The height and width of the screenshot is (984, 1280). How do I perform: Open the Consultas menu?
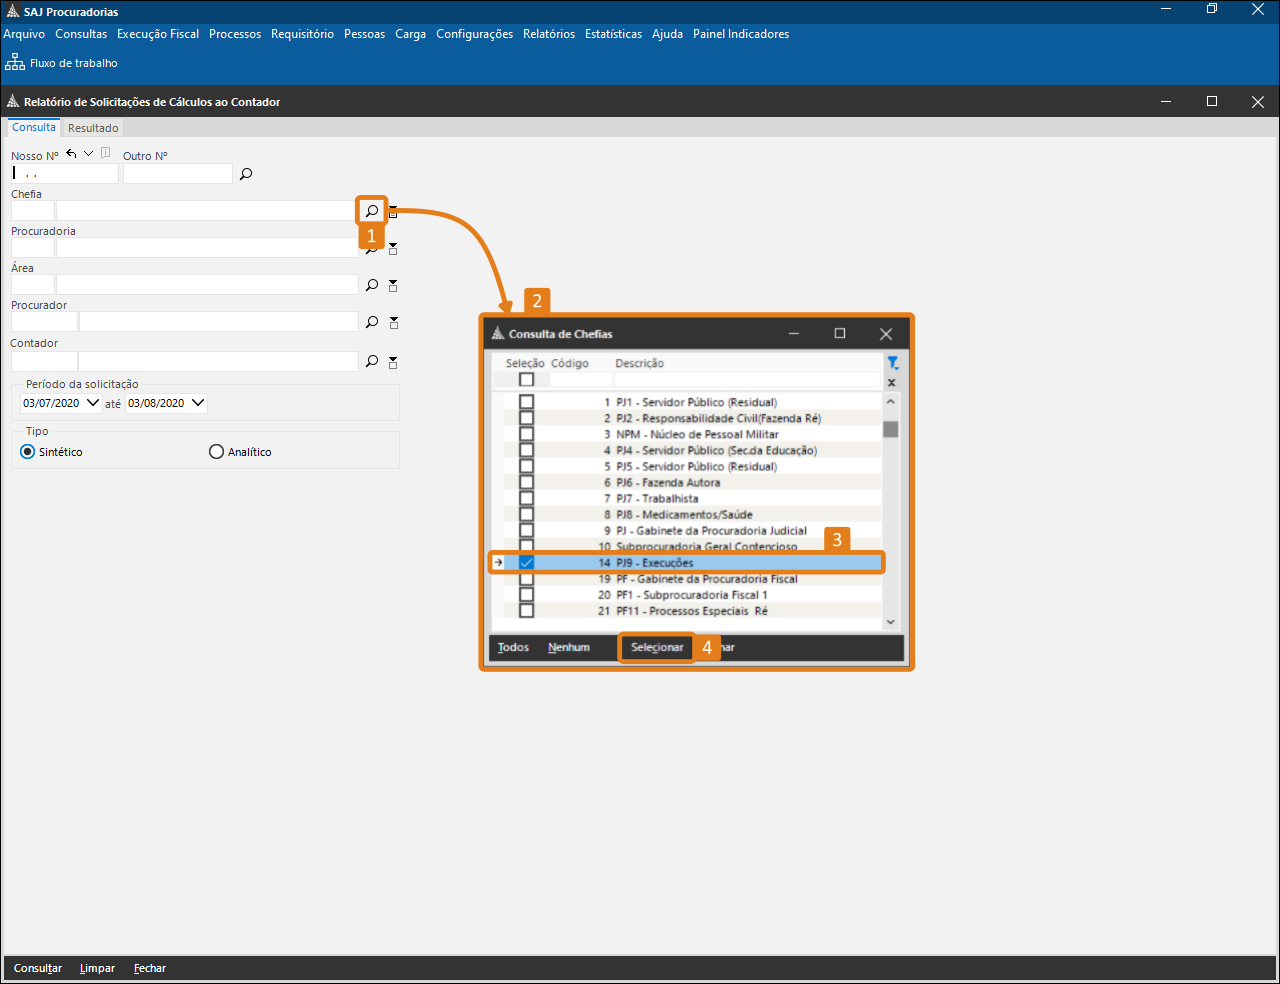point(81,34)
